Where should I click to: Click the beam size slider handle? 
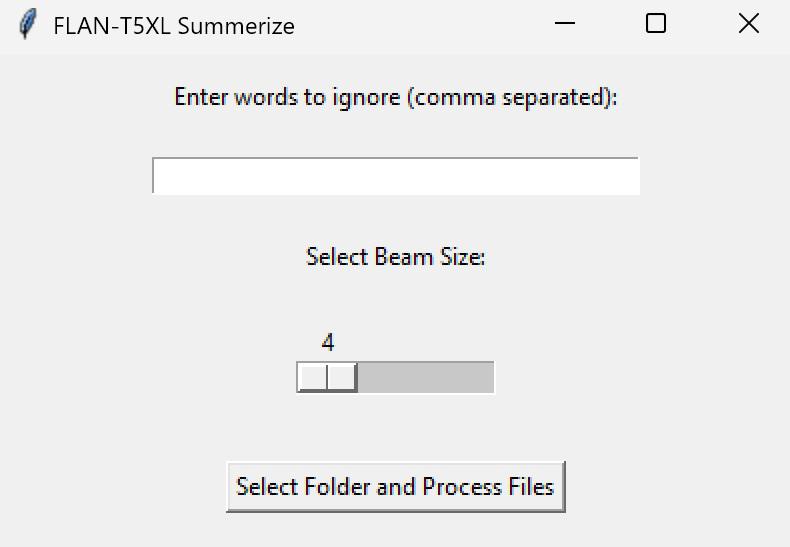click(x=327, y=377)
